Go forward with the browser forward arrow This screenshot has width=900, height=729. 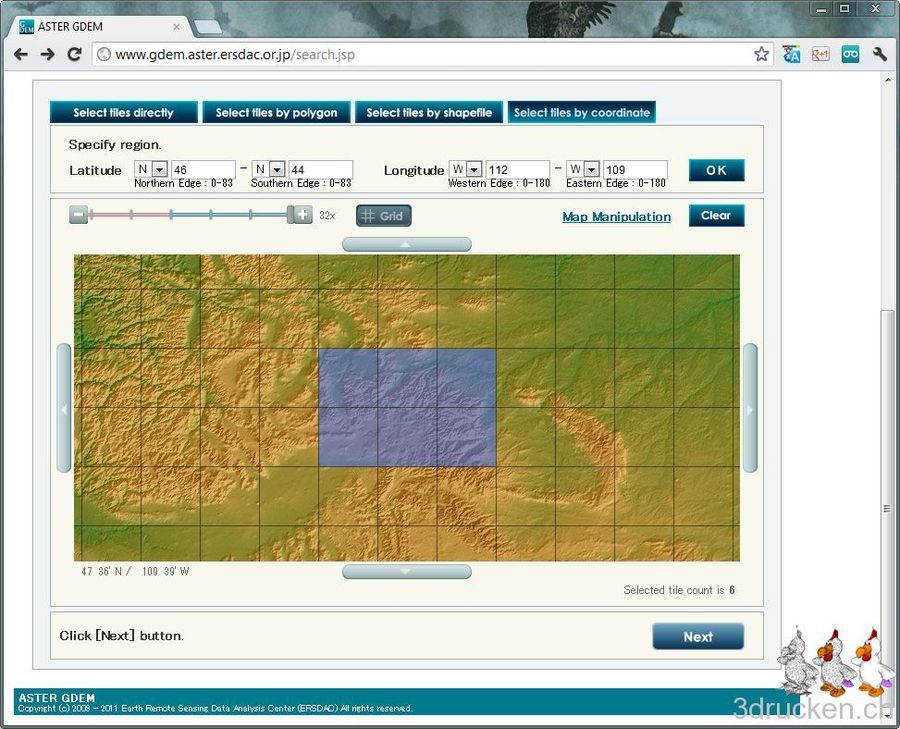tap(48, 55)
